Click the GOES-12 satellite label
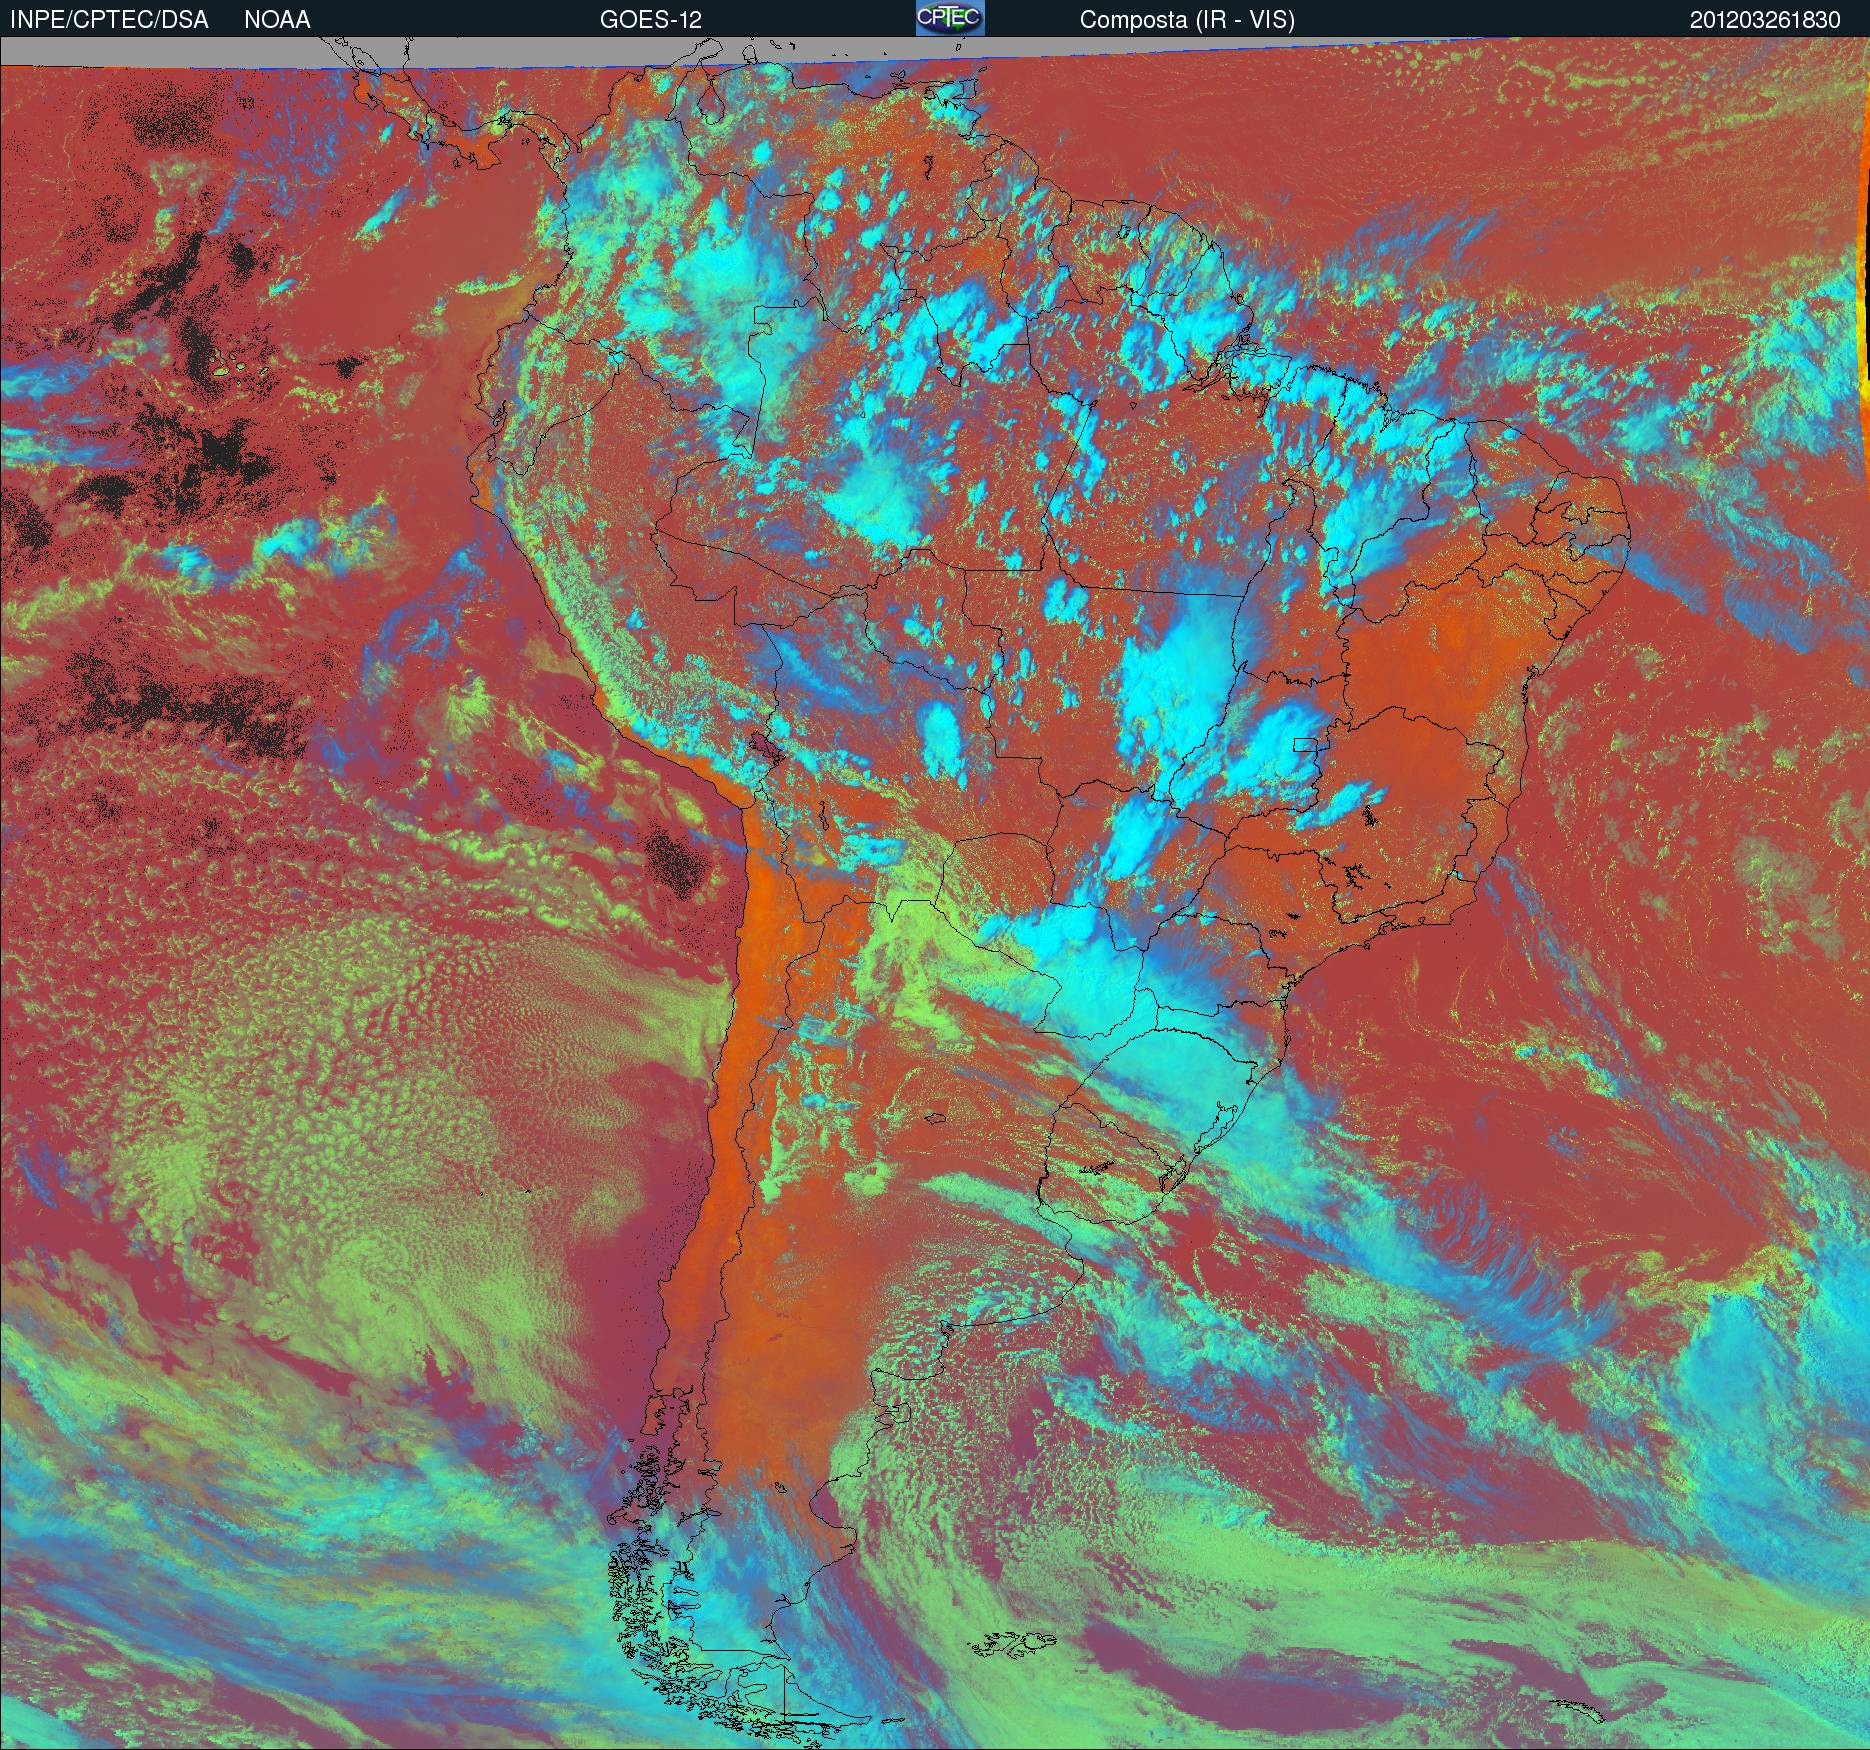The width and height of the screenshot is (1870, 1750). (650, 20)
